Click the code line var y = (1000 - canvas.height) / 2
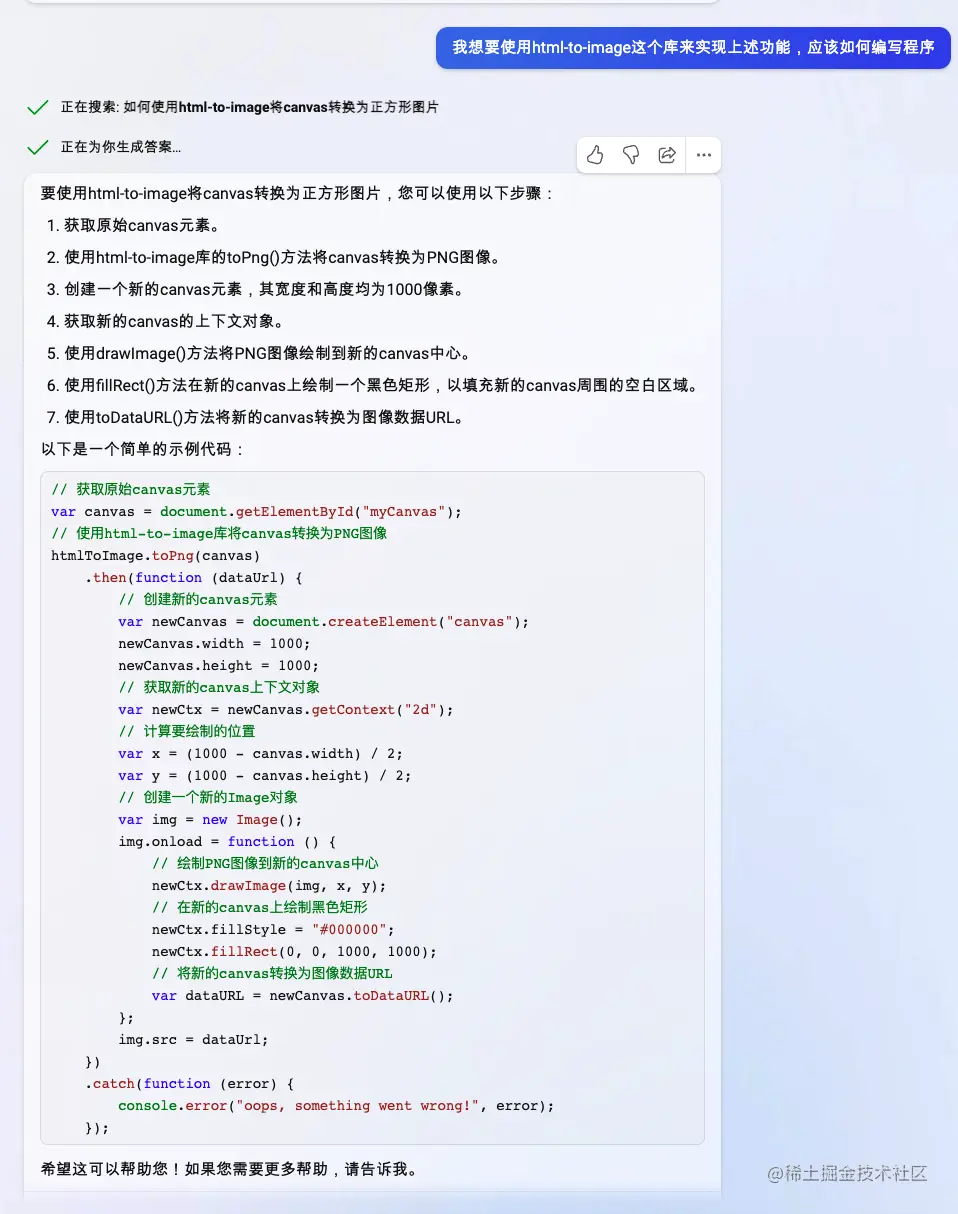Screen dimensions: 958x1214 pyautogui.click(x=265, y=775)
